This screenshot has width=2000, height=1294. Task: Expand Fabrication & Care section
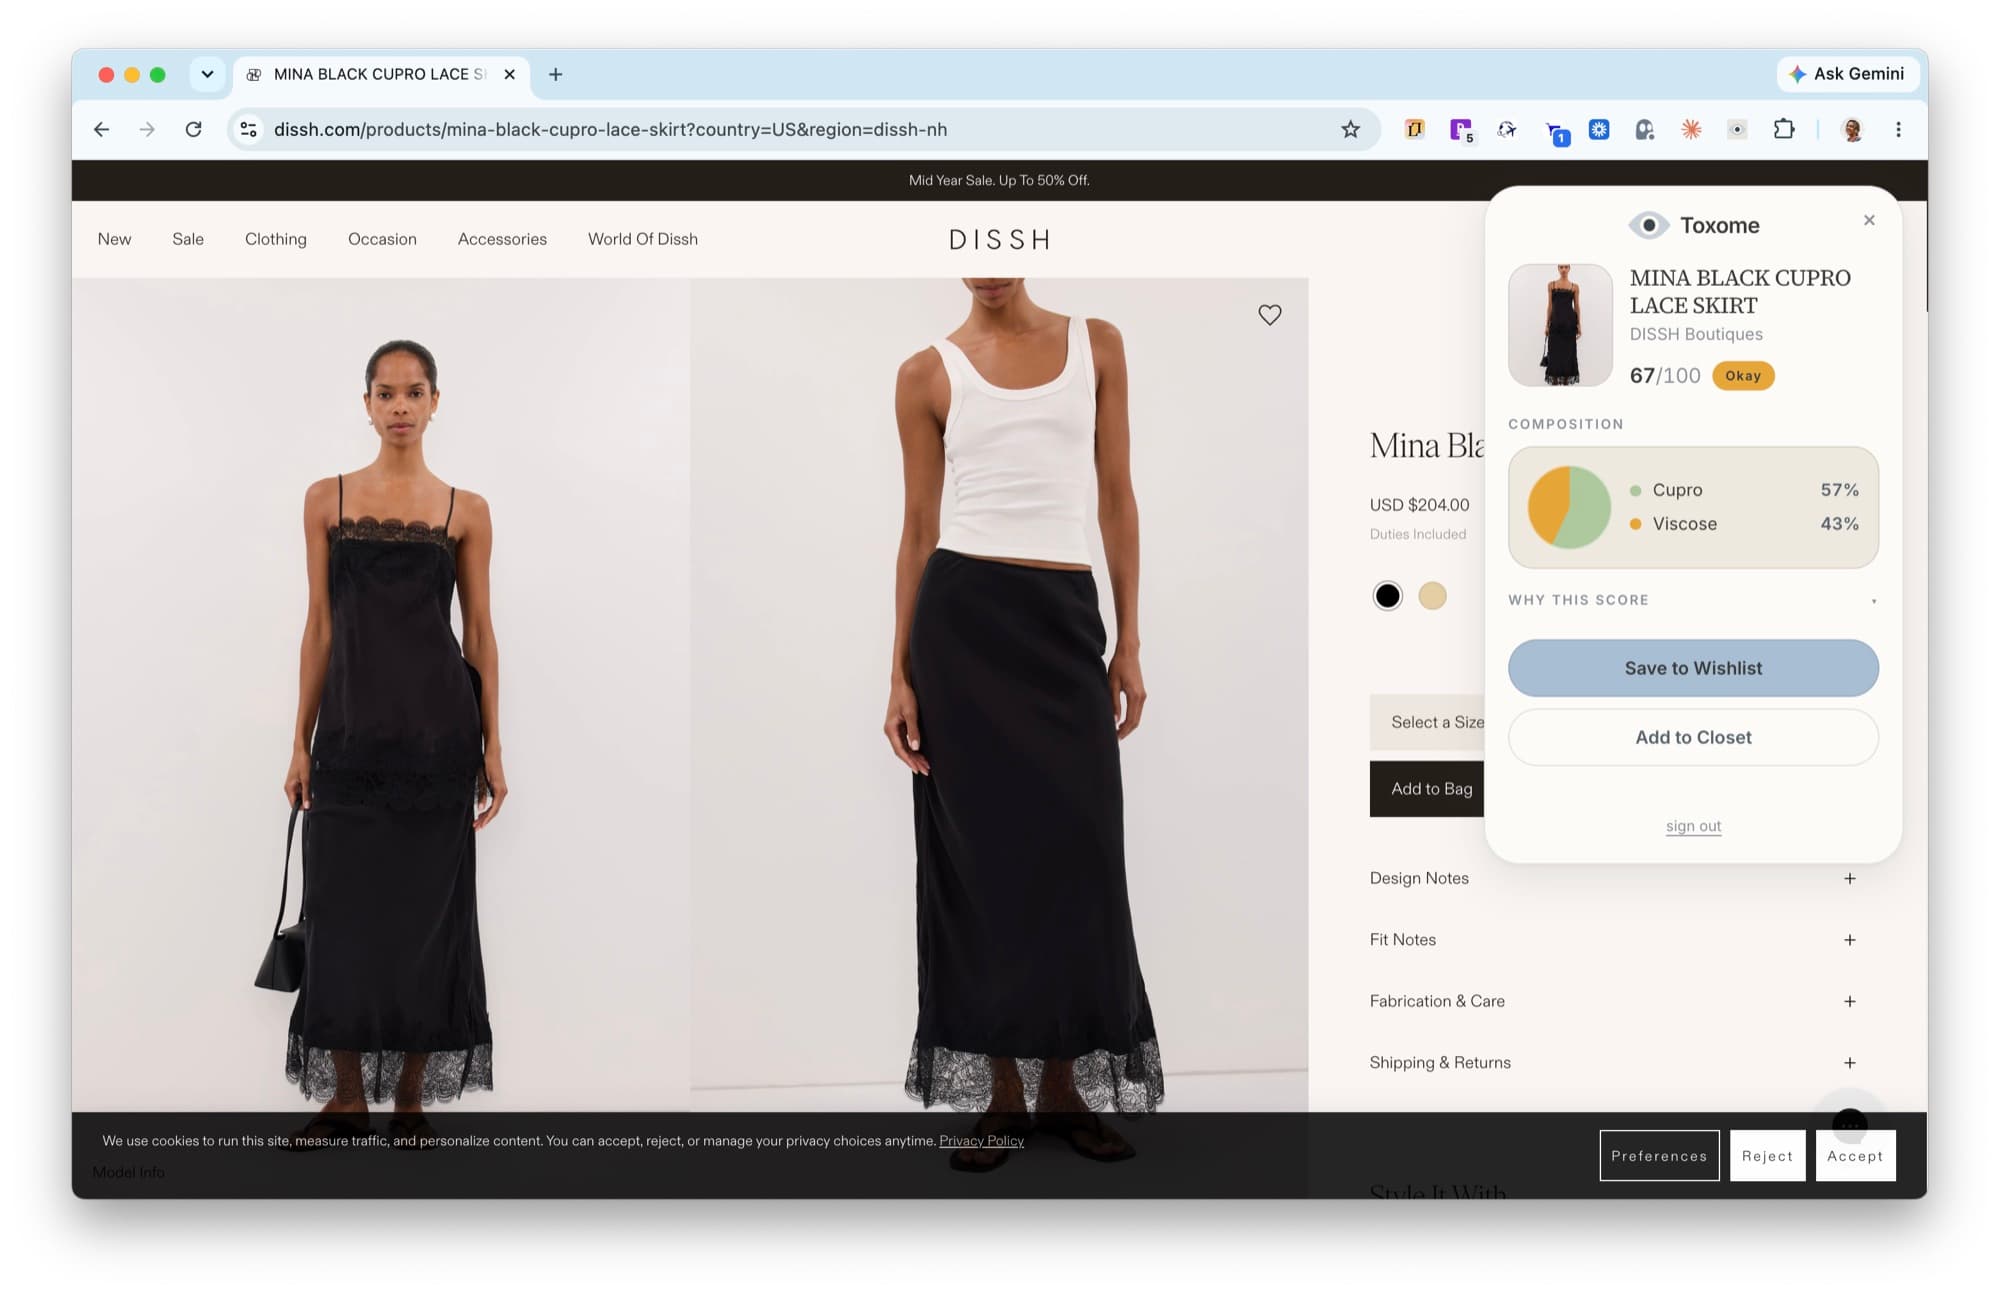pyautogui.click(x=1613, y=1001)
